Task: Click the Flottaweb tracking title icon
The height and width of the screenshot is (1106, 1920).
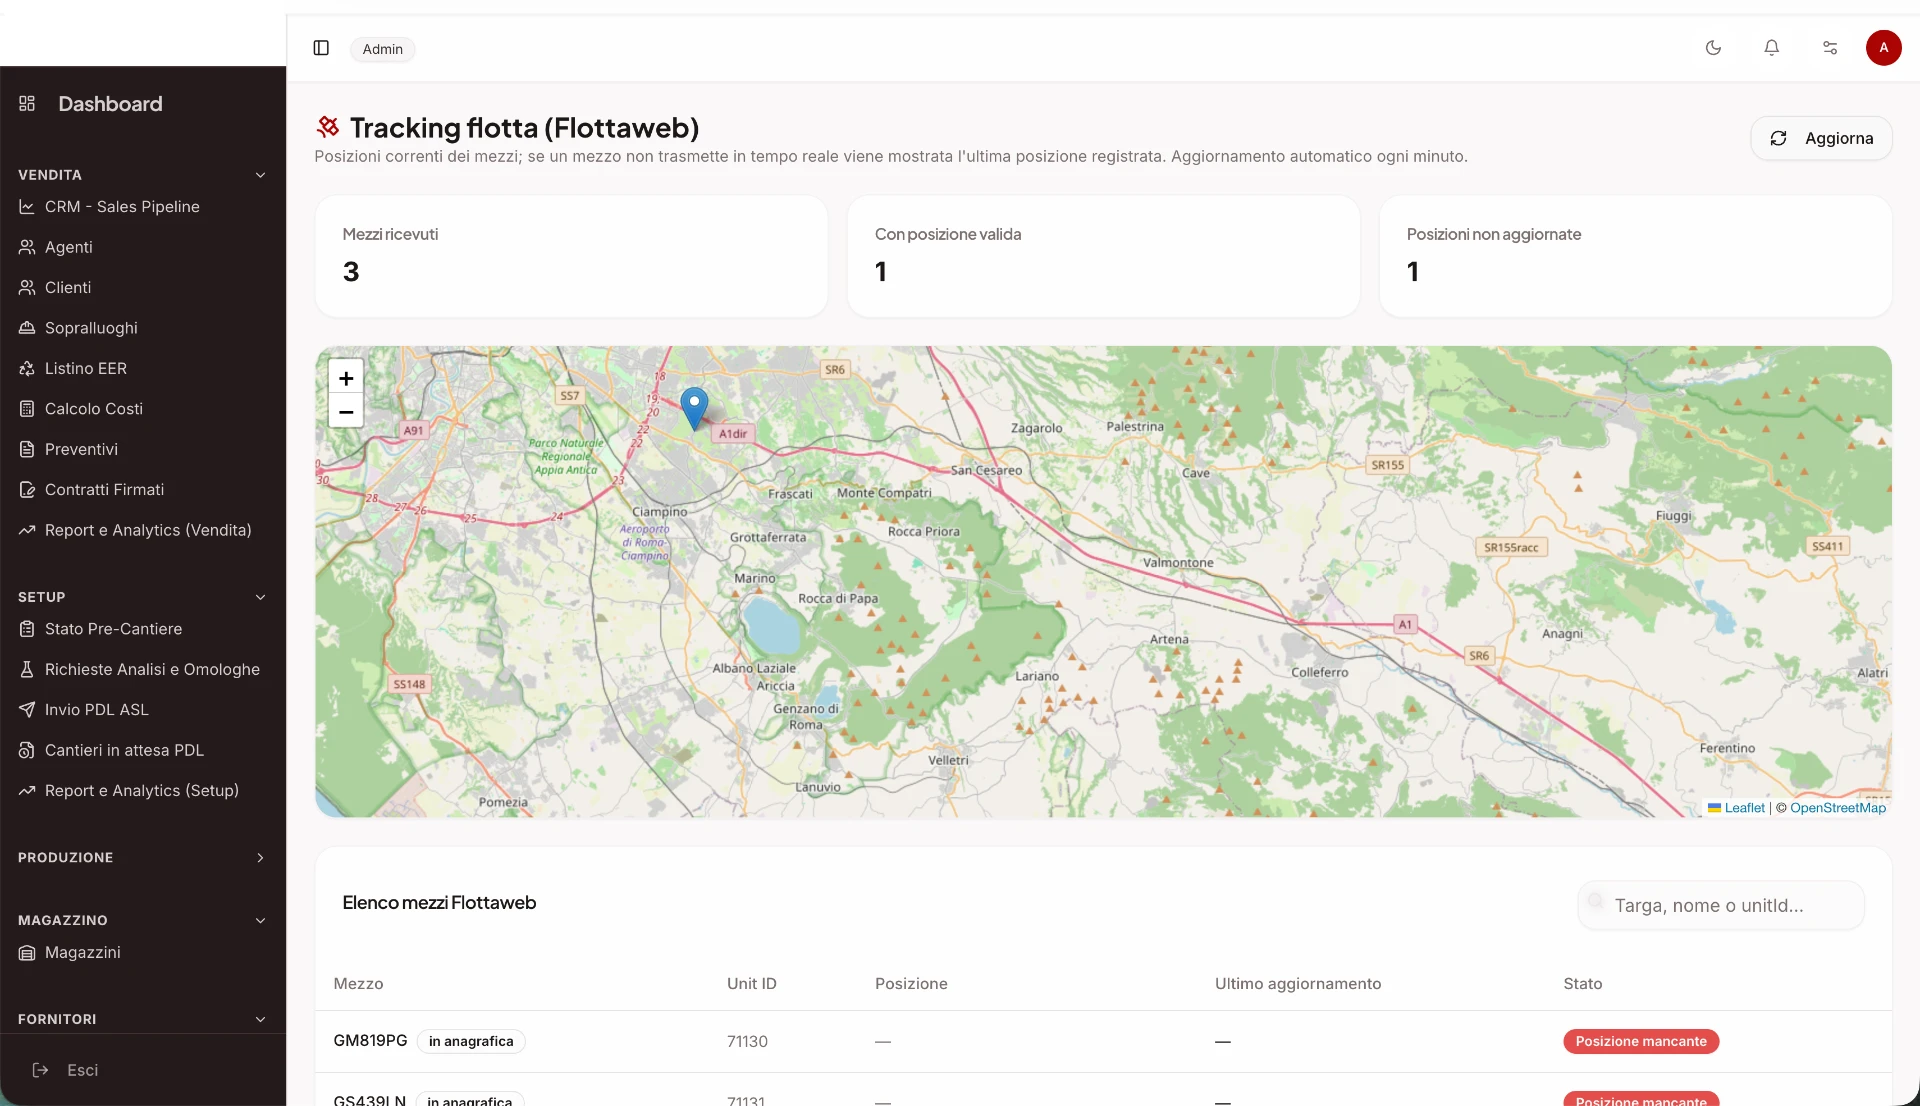Action: click(x=327, y=127)
